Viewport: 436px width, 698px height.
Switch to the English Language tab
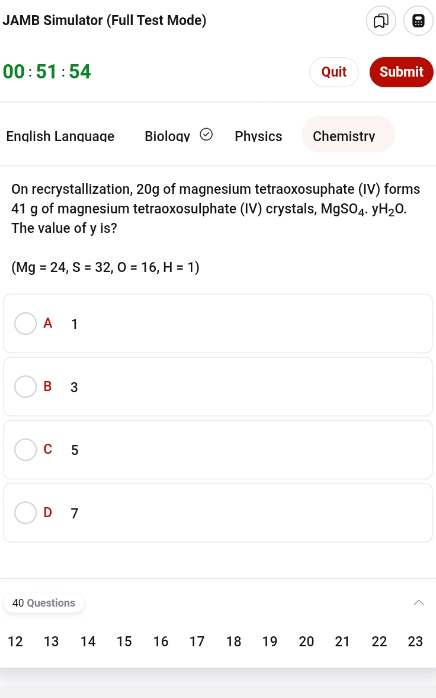point(60,136)
